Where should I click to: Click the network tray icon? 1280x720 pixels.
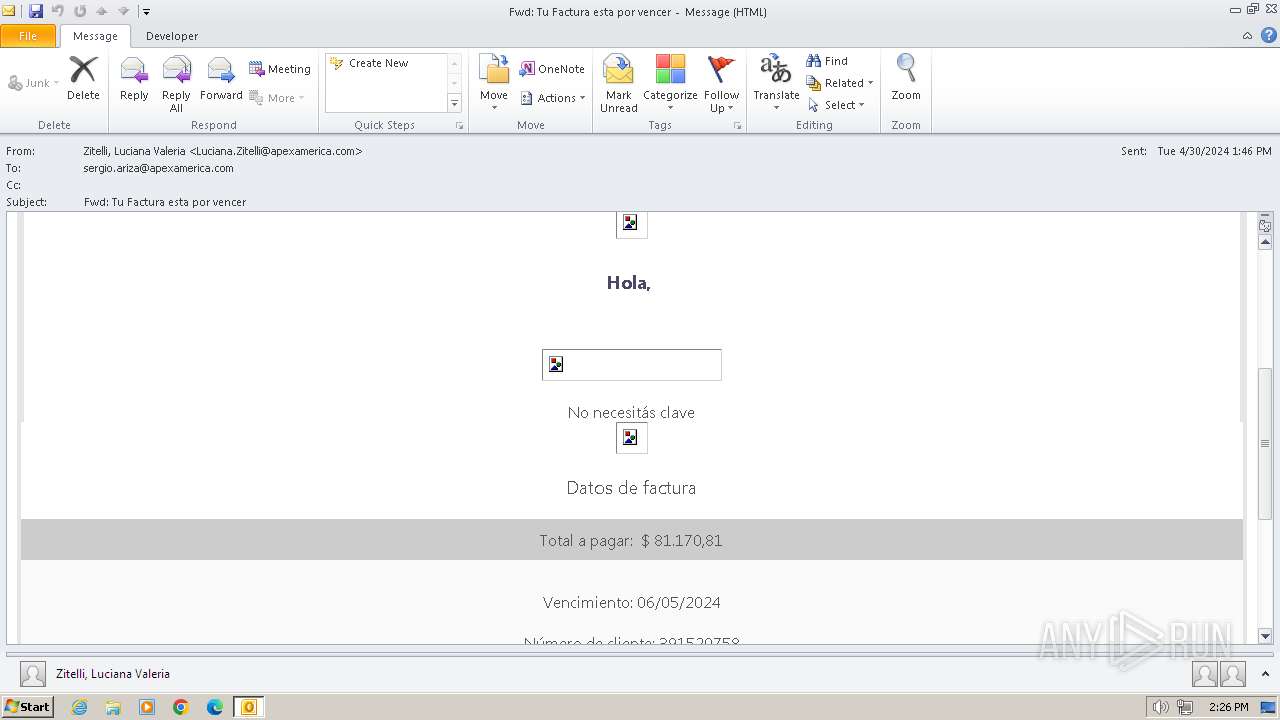coord(1185,707)
